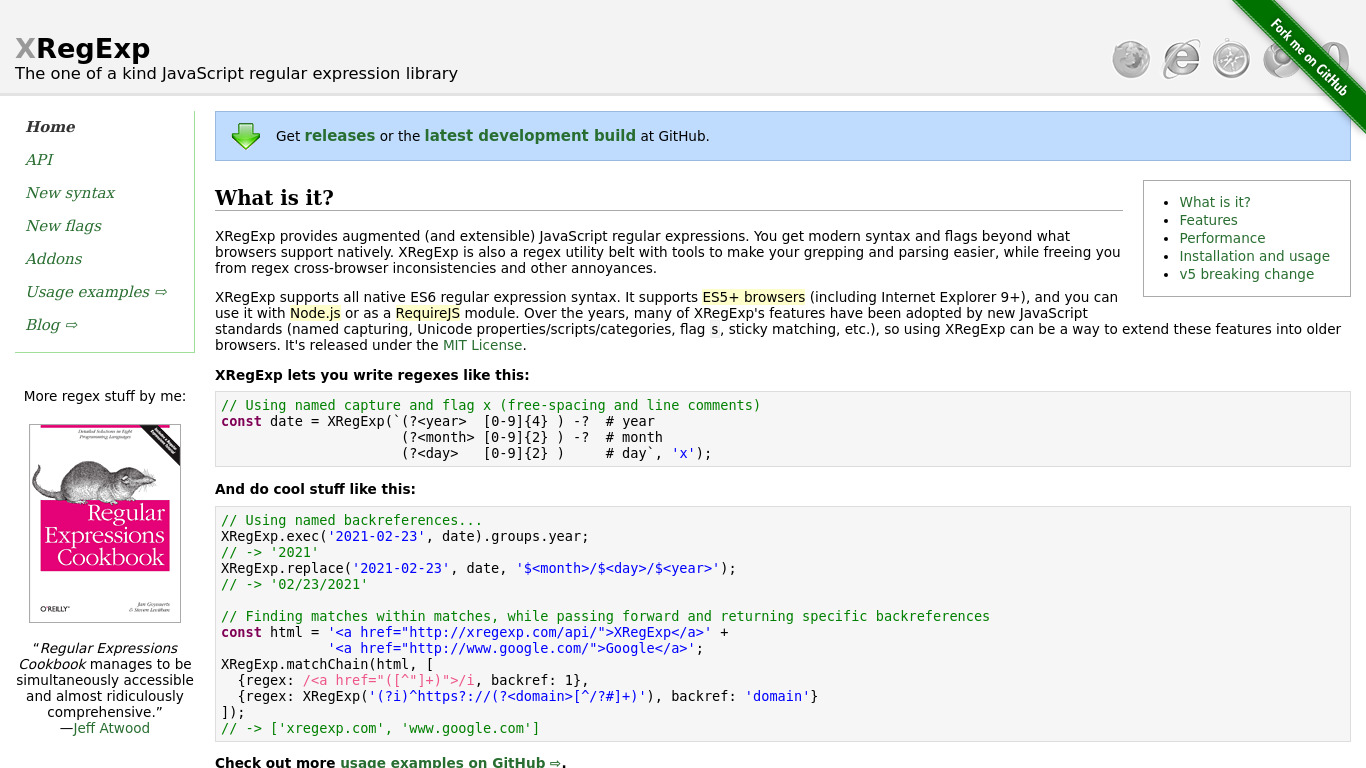Jump to What is it? in contents
Viewport: 1366px width, 768px height.
(1215, 202)
